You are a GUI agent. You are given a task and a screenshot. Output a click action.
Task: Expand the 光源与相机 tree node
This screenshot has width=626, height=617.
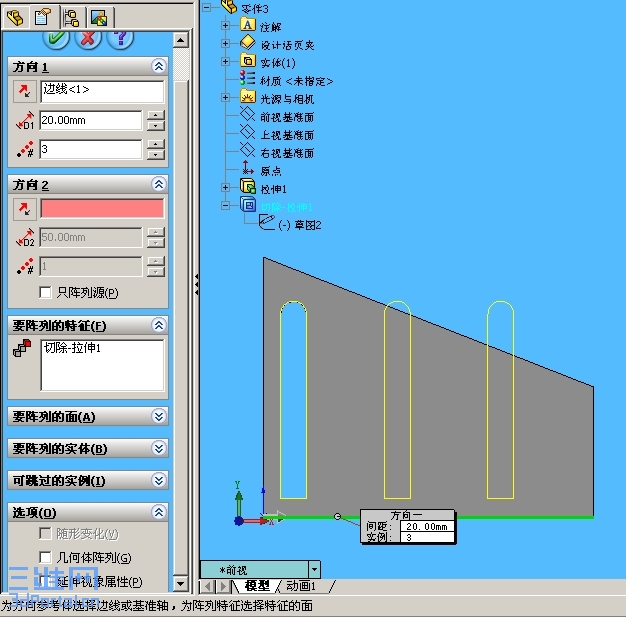[225, 97]
